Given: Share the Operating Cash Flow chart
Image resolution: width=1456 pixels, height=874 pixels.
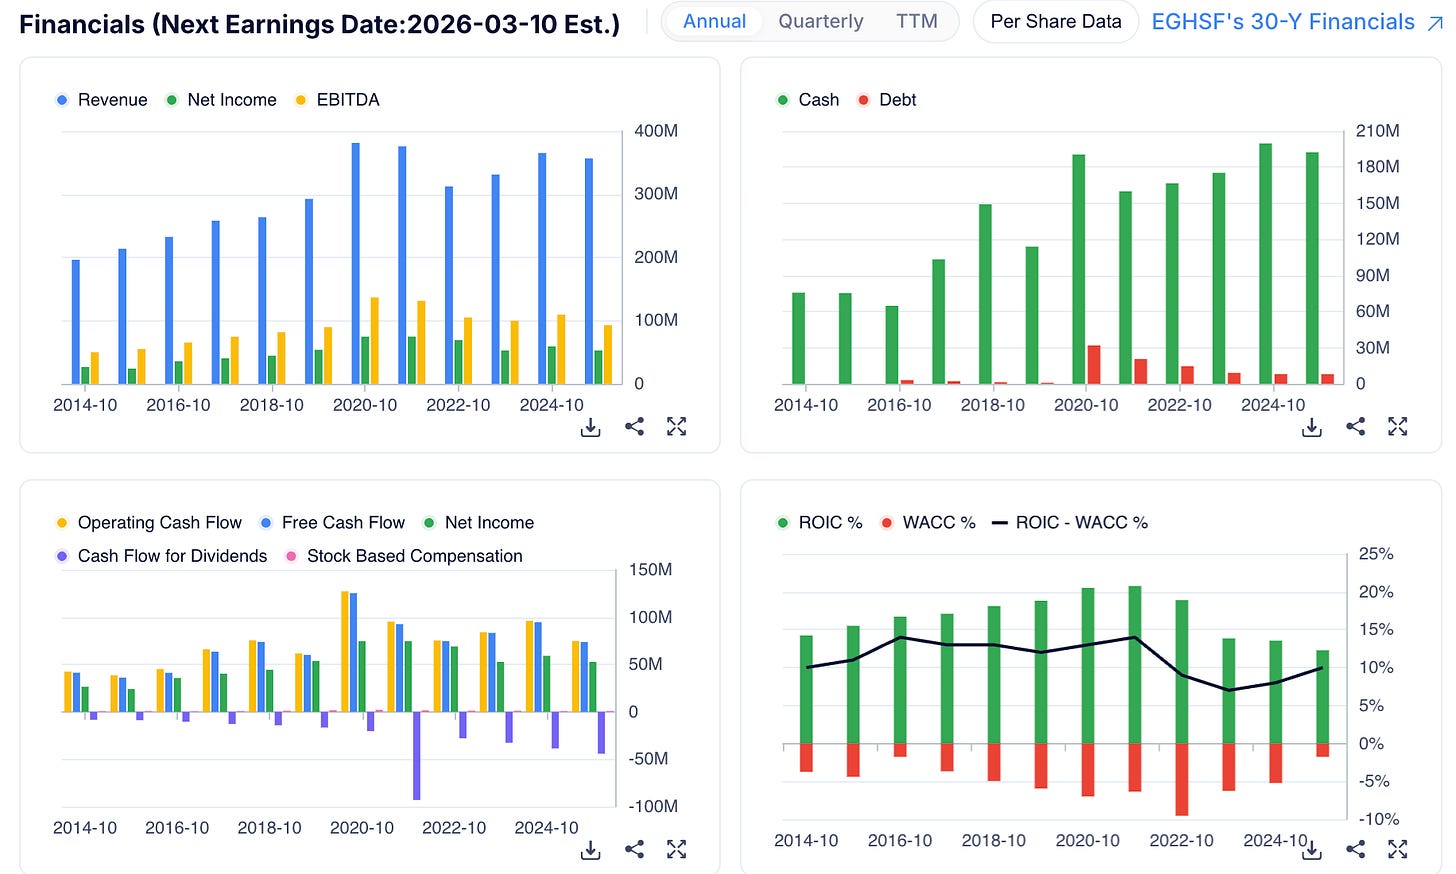Looking at the screenshot, I should 634,850.
